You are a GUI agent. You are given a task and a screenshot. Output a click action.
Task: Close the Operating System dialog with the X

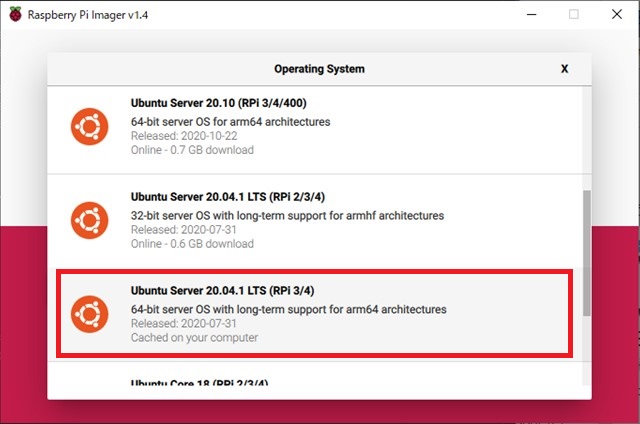tap(564, 69)
